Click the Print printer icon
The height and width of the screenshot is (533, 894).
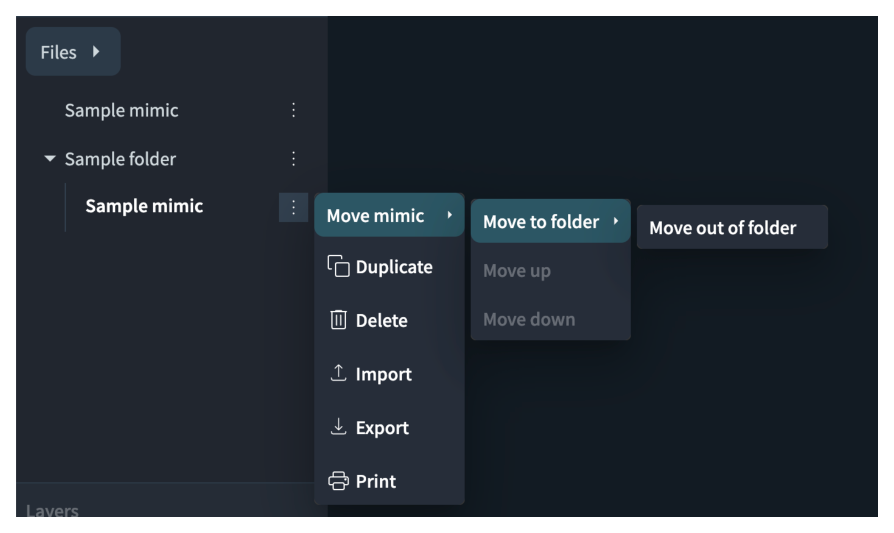point(338,481)
